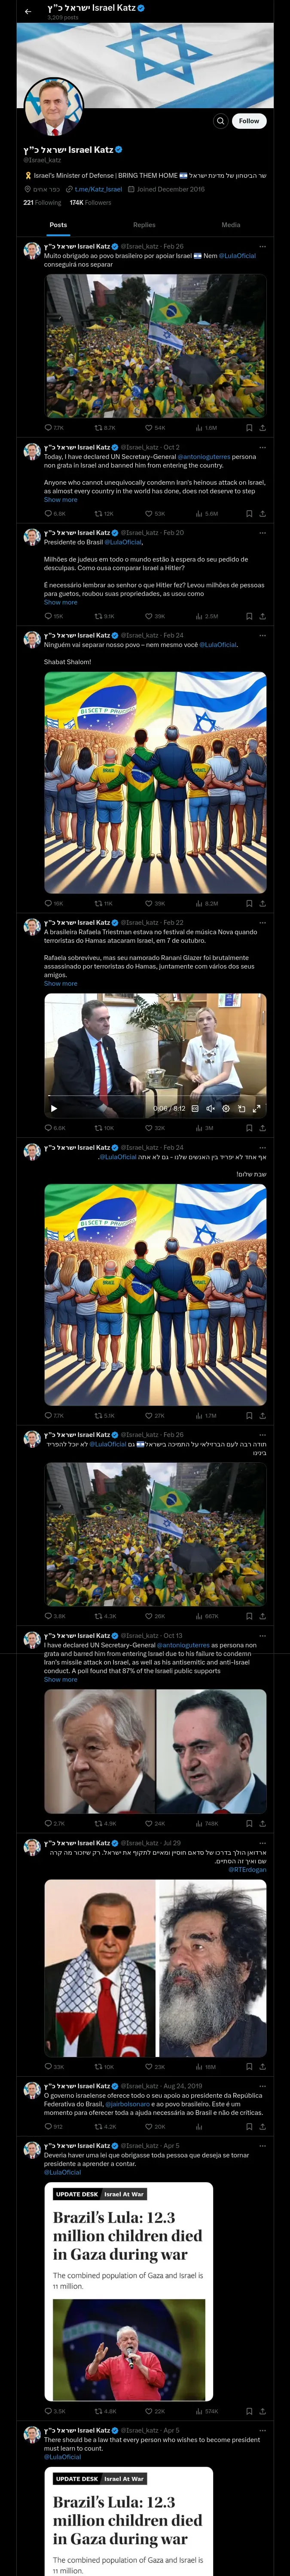The height and width of the screenshot is (2576, 290).
Task: Open video settings gear in interview player
Action: (226, 1108)
